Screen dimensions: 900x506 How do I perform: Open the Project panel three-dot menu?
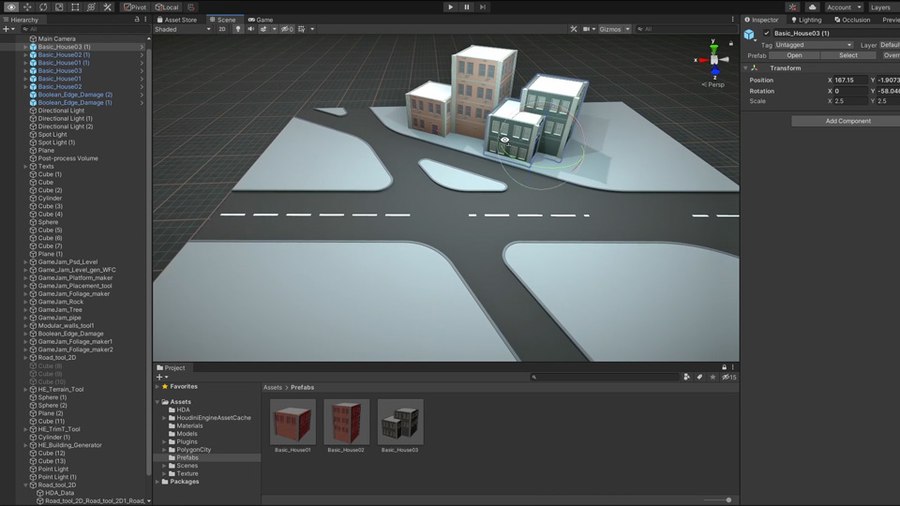732,367
